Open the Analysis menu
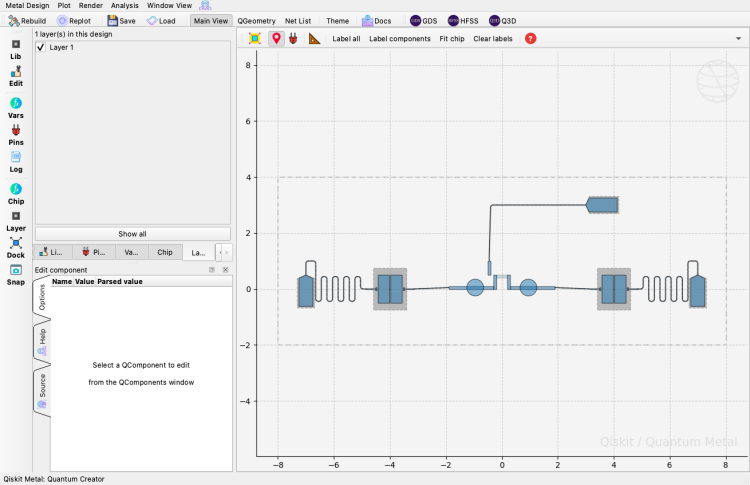 point(125,5)
